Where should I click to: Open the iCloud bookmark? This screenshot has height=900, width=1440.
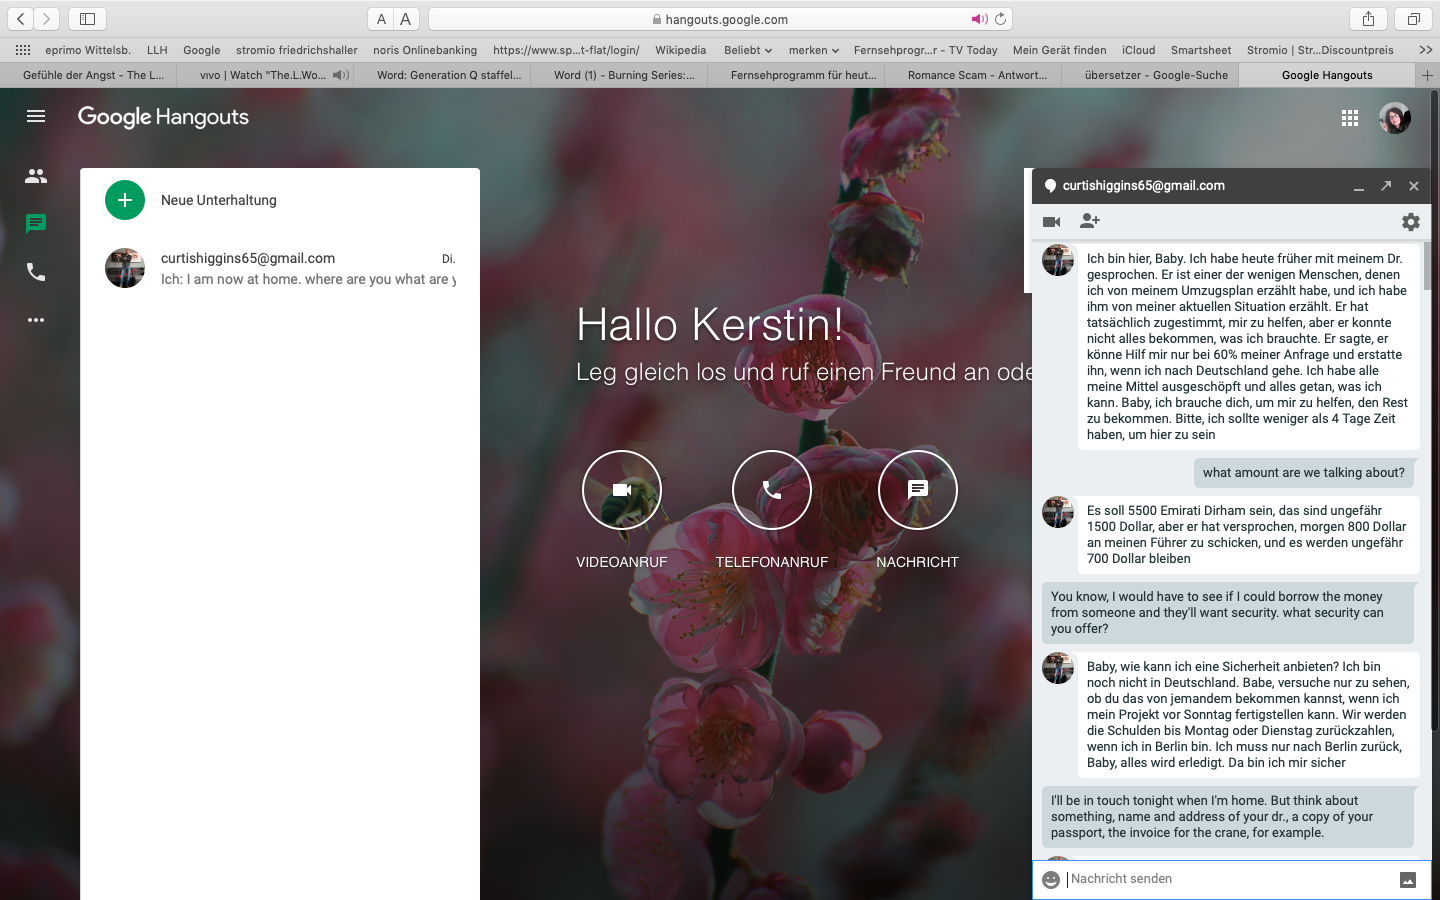coord(1139,50)
